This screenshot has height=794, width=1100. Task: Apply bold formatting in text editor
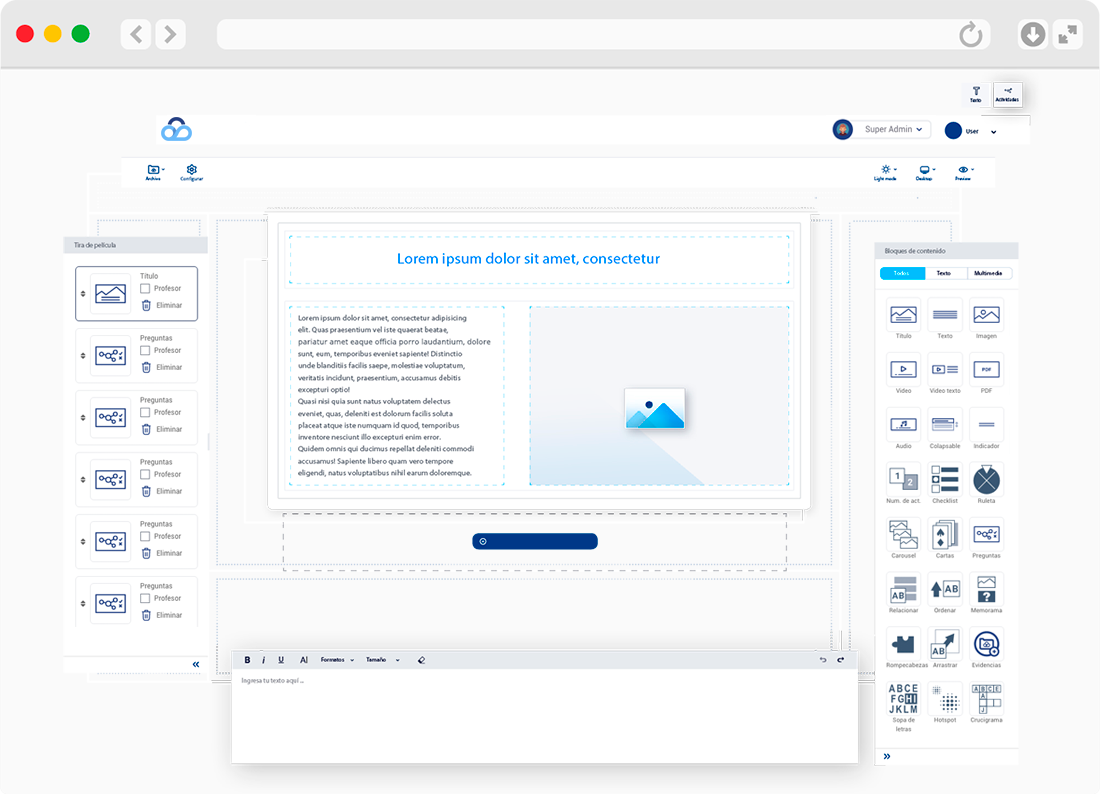tap(247, 660)
